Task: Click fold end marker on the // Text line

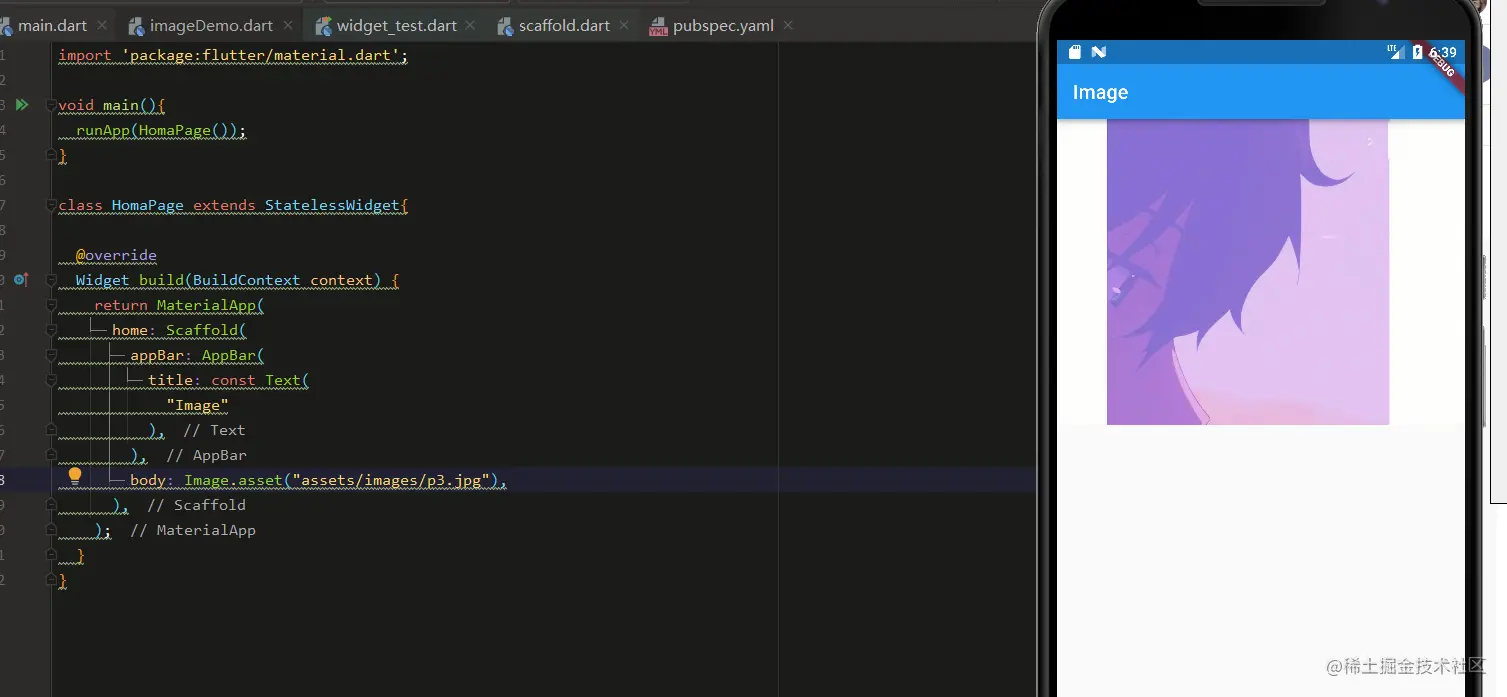Action: click(51, 430)
